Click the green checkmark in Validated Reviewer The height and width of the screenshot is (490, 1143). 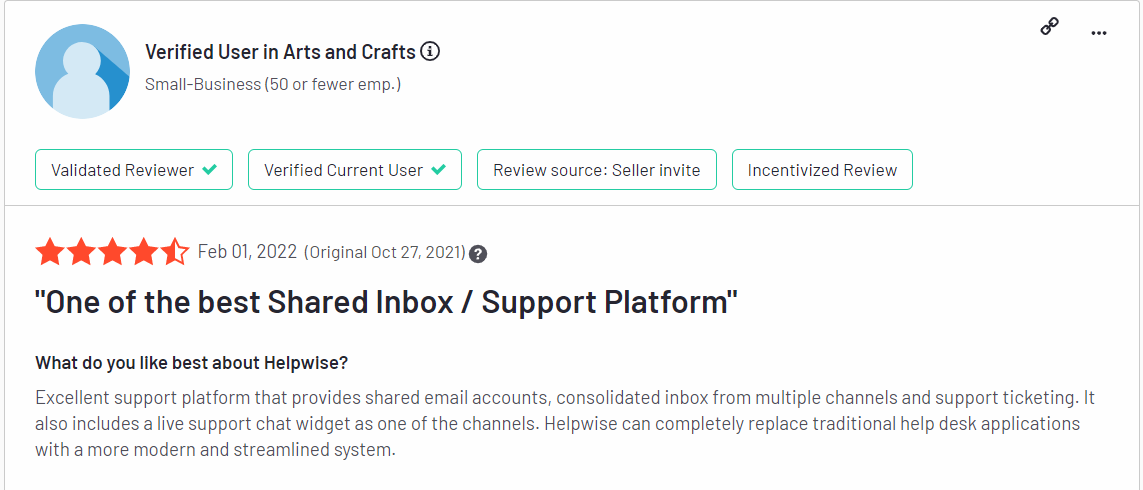pos(210,170)
